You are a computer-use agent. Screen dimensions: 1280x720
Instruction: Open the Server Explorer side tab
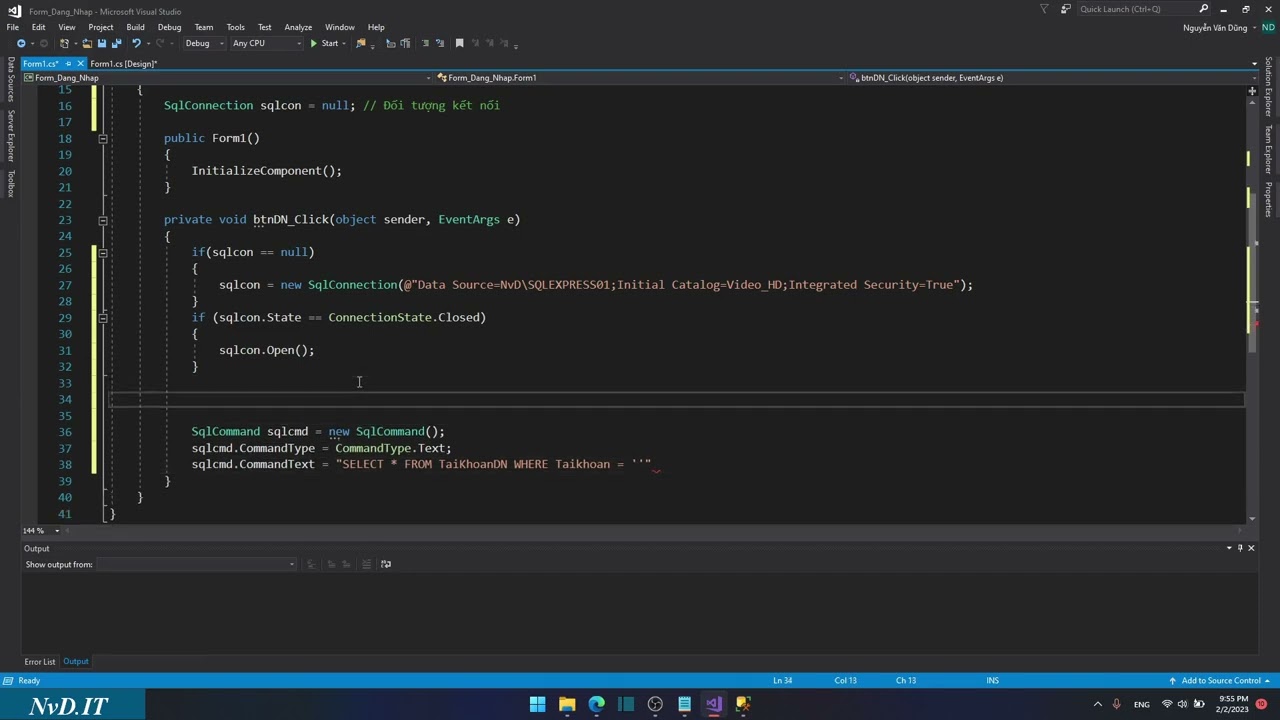11,135
